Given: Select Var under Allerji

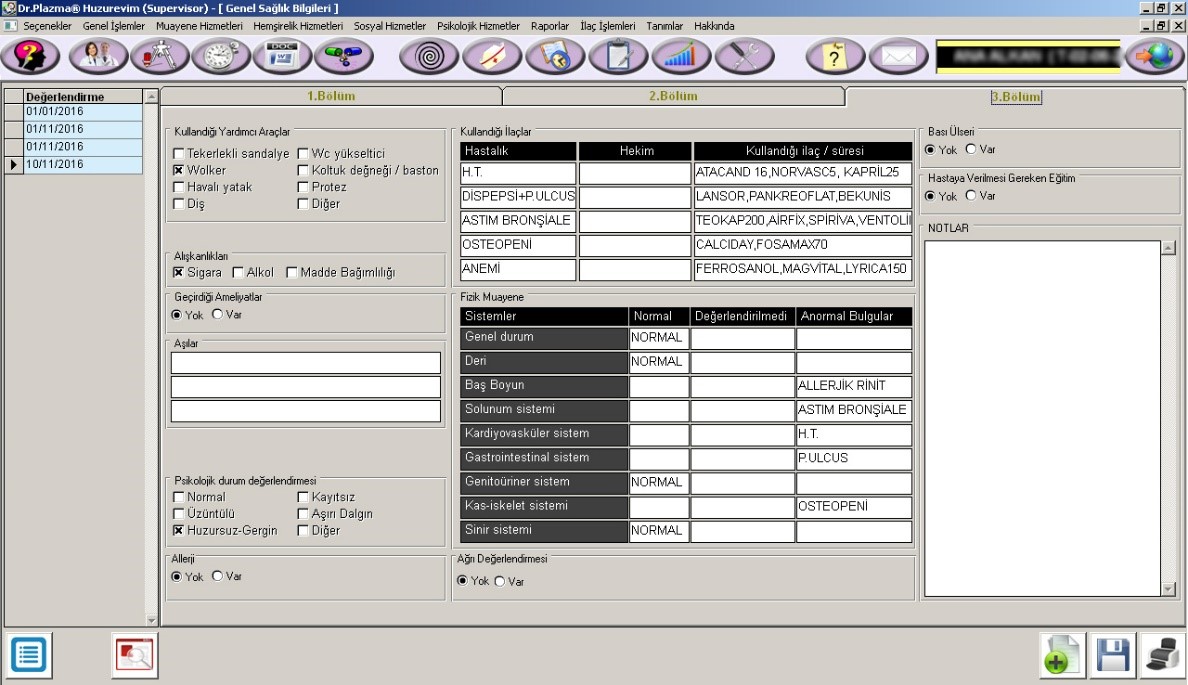Looking at the screenshot, I should [x=217, y=576].
